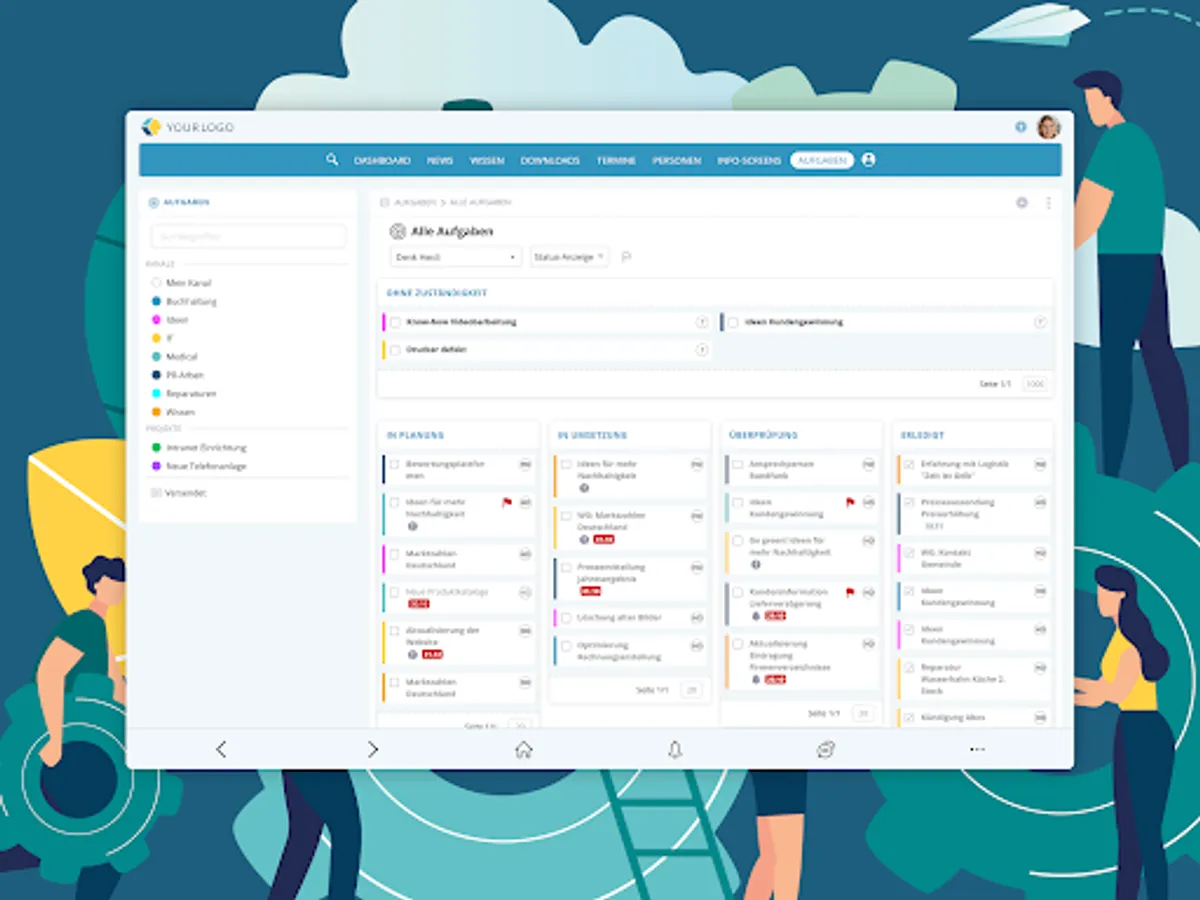
Task: Open the search magnifier in navigation bar
Action: point(332,159)
